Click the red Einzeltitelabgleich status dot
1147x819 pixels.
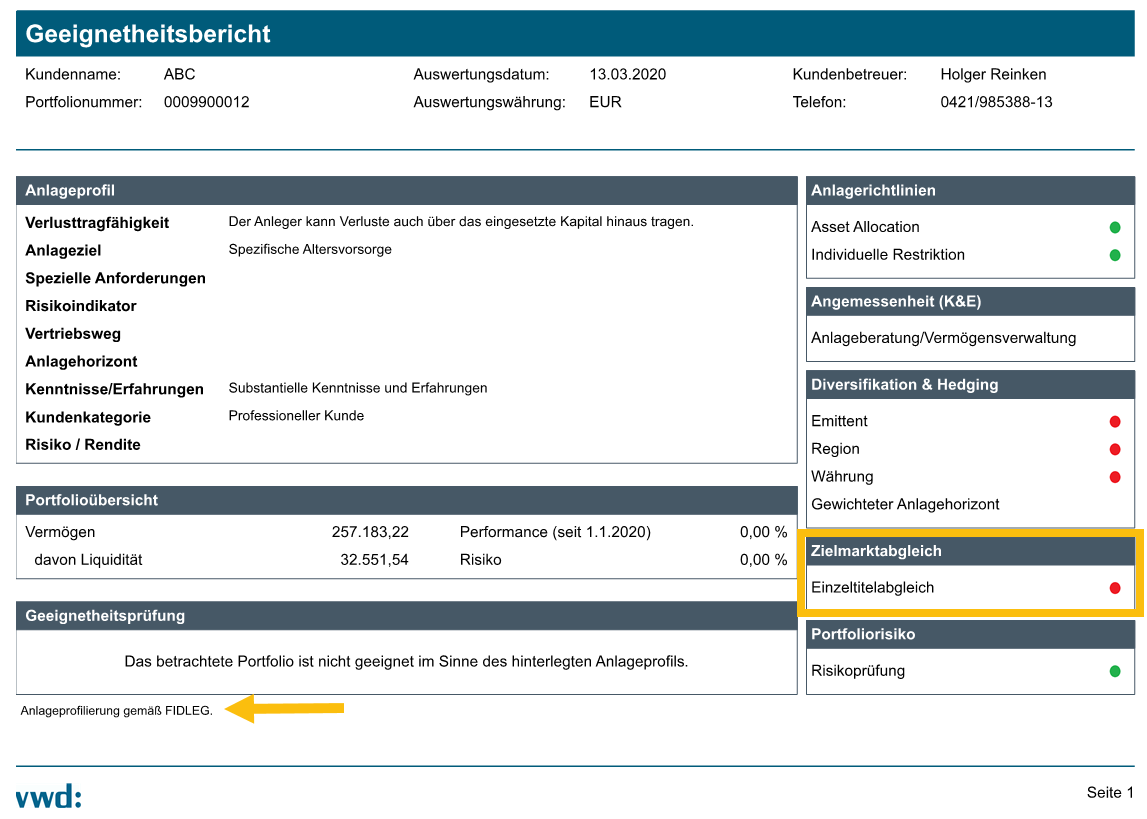tap(1115, 588)
